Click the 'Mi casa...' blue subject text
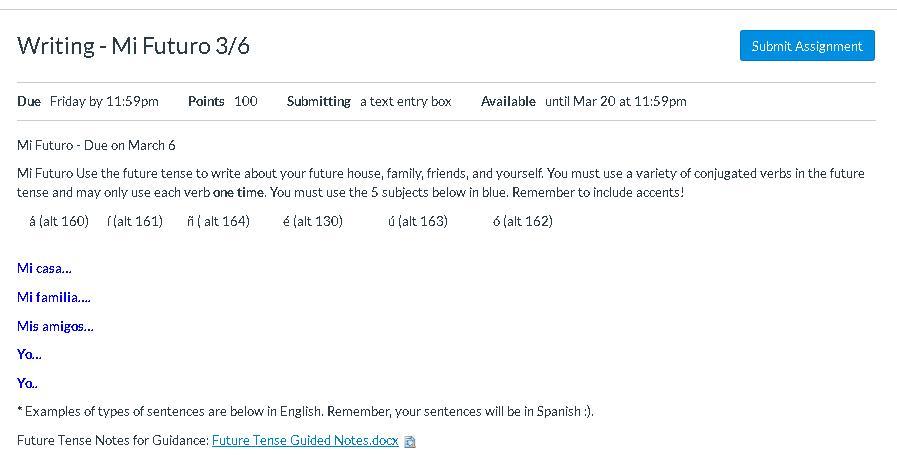 44,268
